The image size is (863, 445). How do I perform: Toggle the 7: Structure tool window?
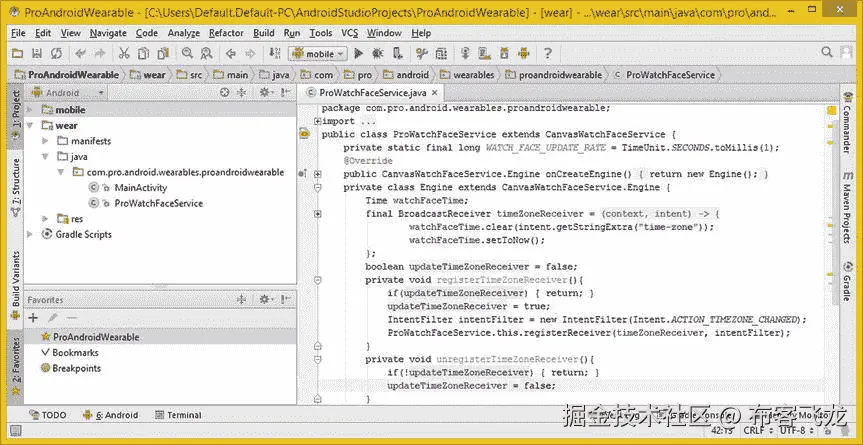[x=15, y=187]
